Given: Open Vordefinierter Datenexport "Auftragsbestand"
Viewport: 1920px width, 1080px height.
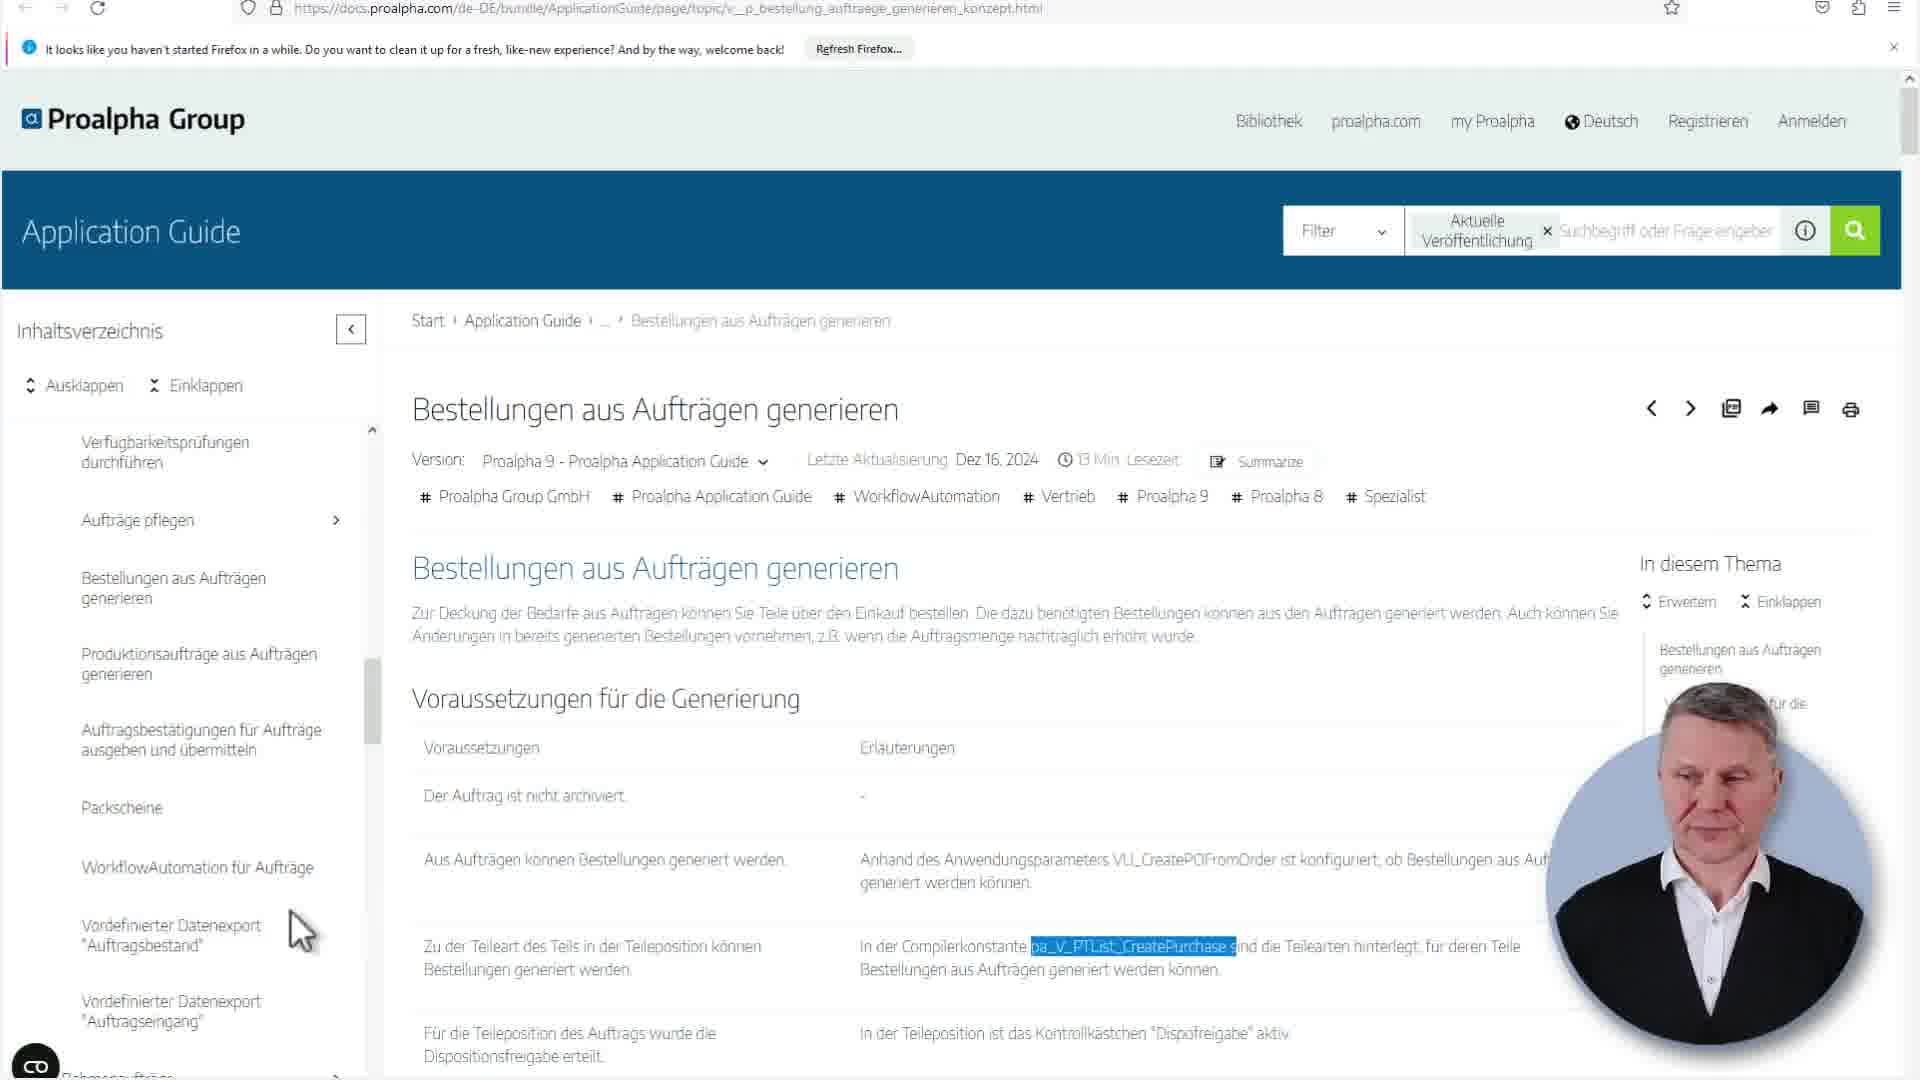Looking at the screenshot, I should pyautogui.click(x=171, y=935).
